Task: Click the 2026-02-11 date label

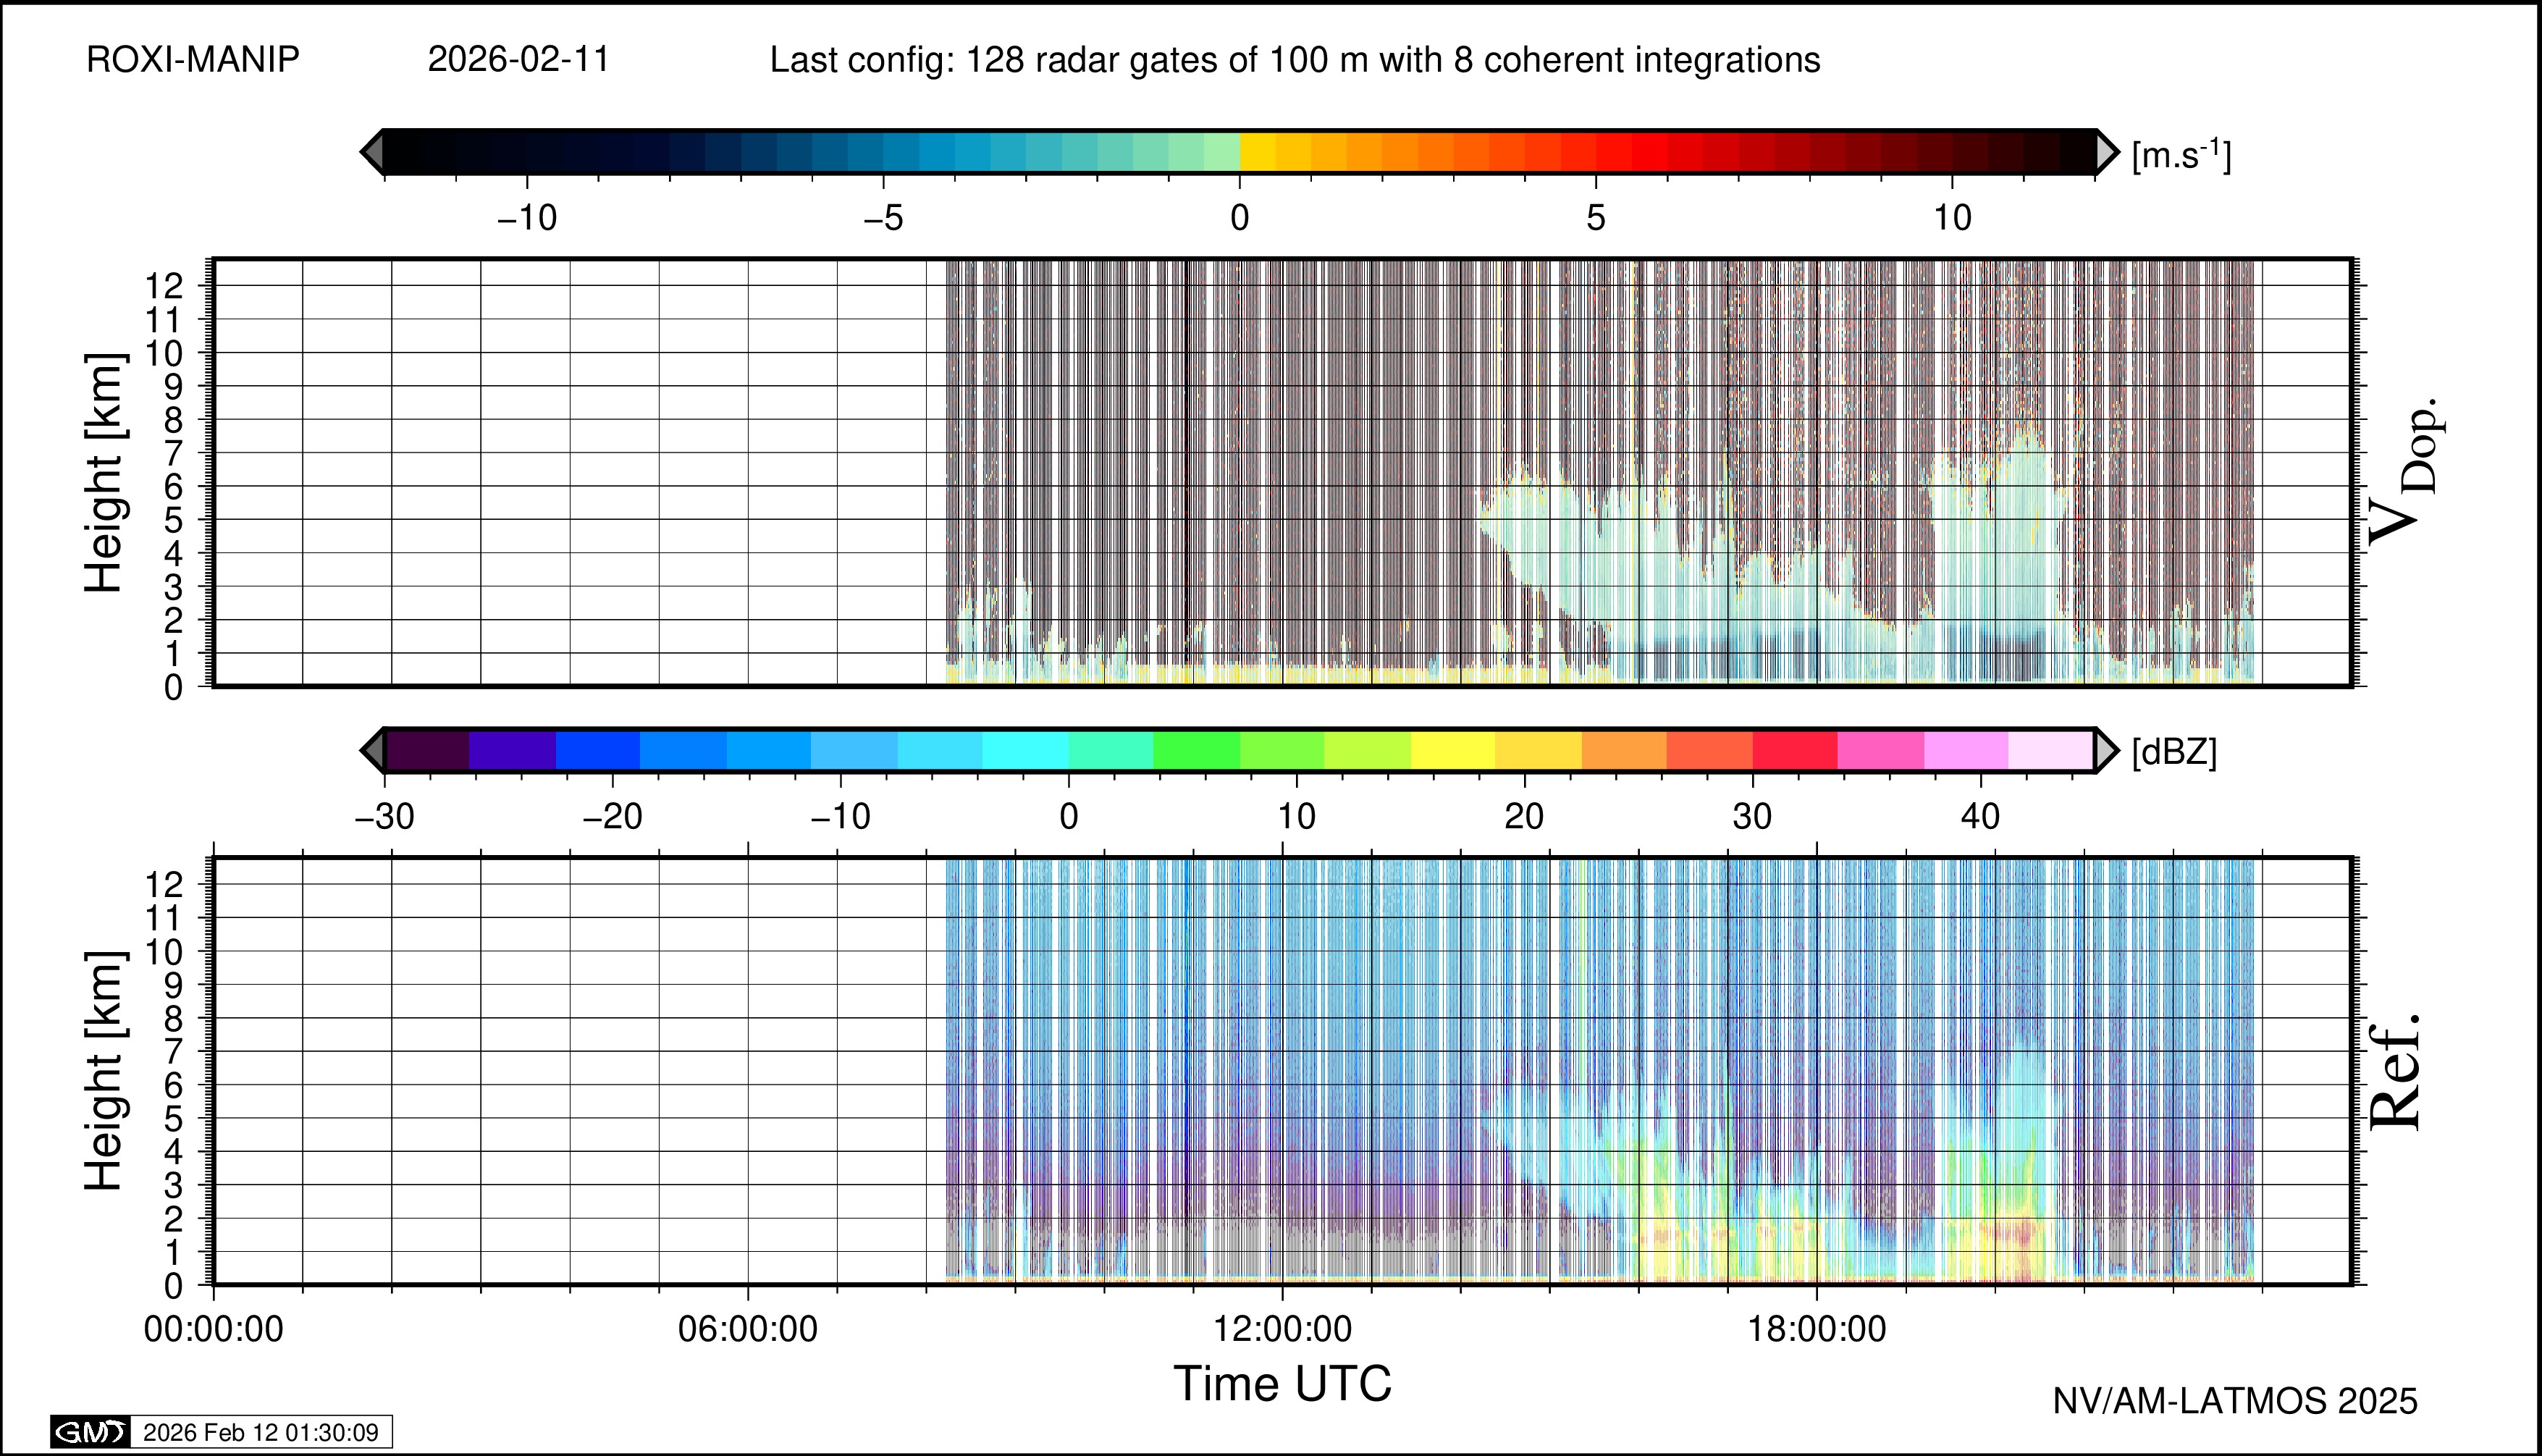Action: tap(518, 60)
